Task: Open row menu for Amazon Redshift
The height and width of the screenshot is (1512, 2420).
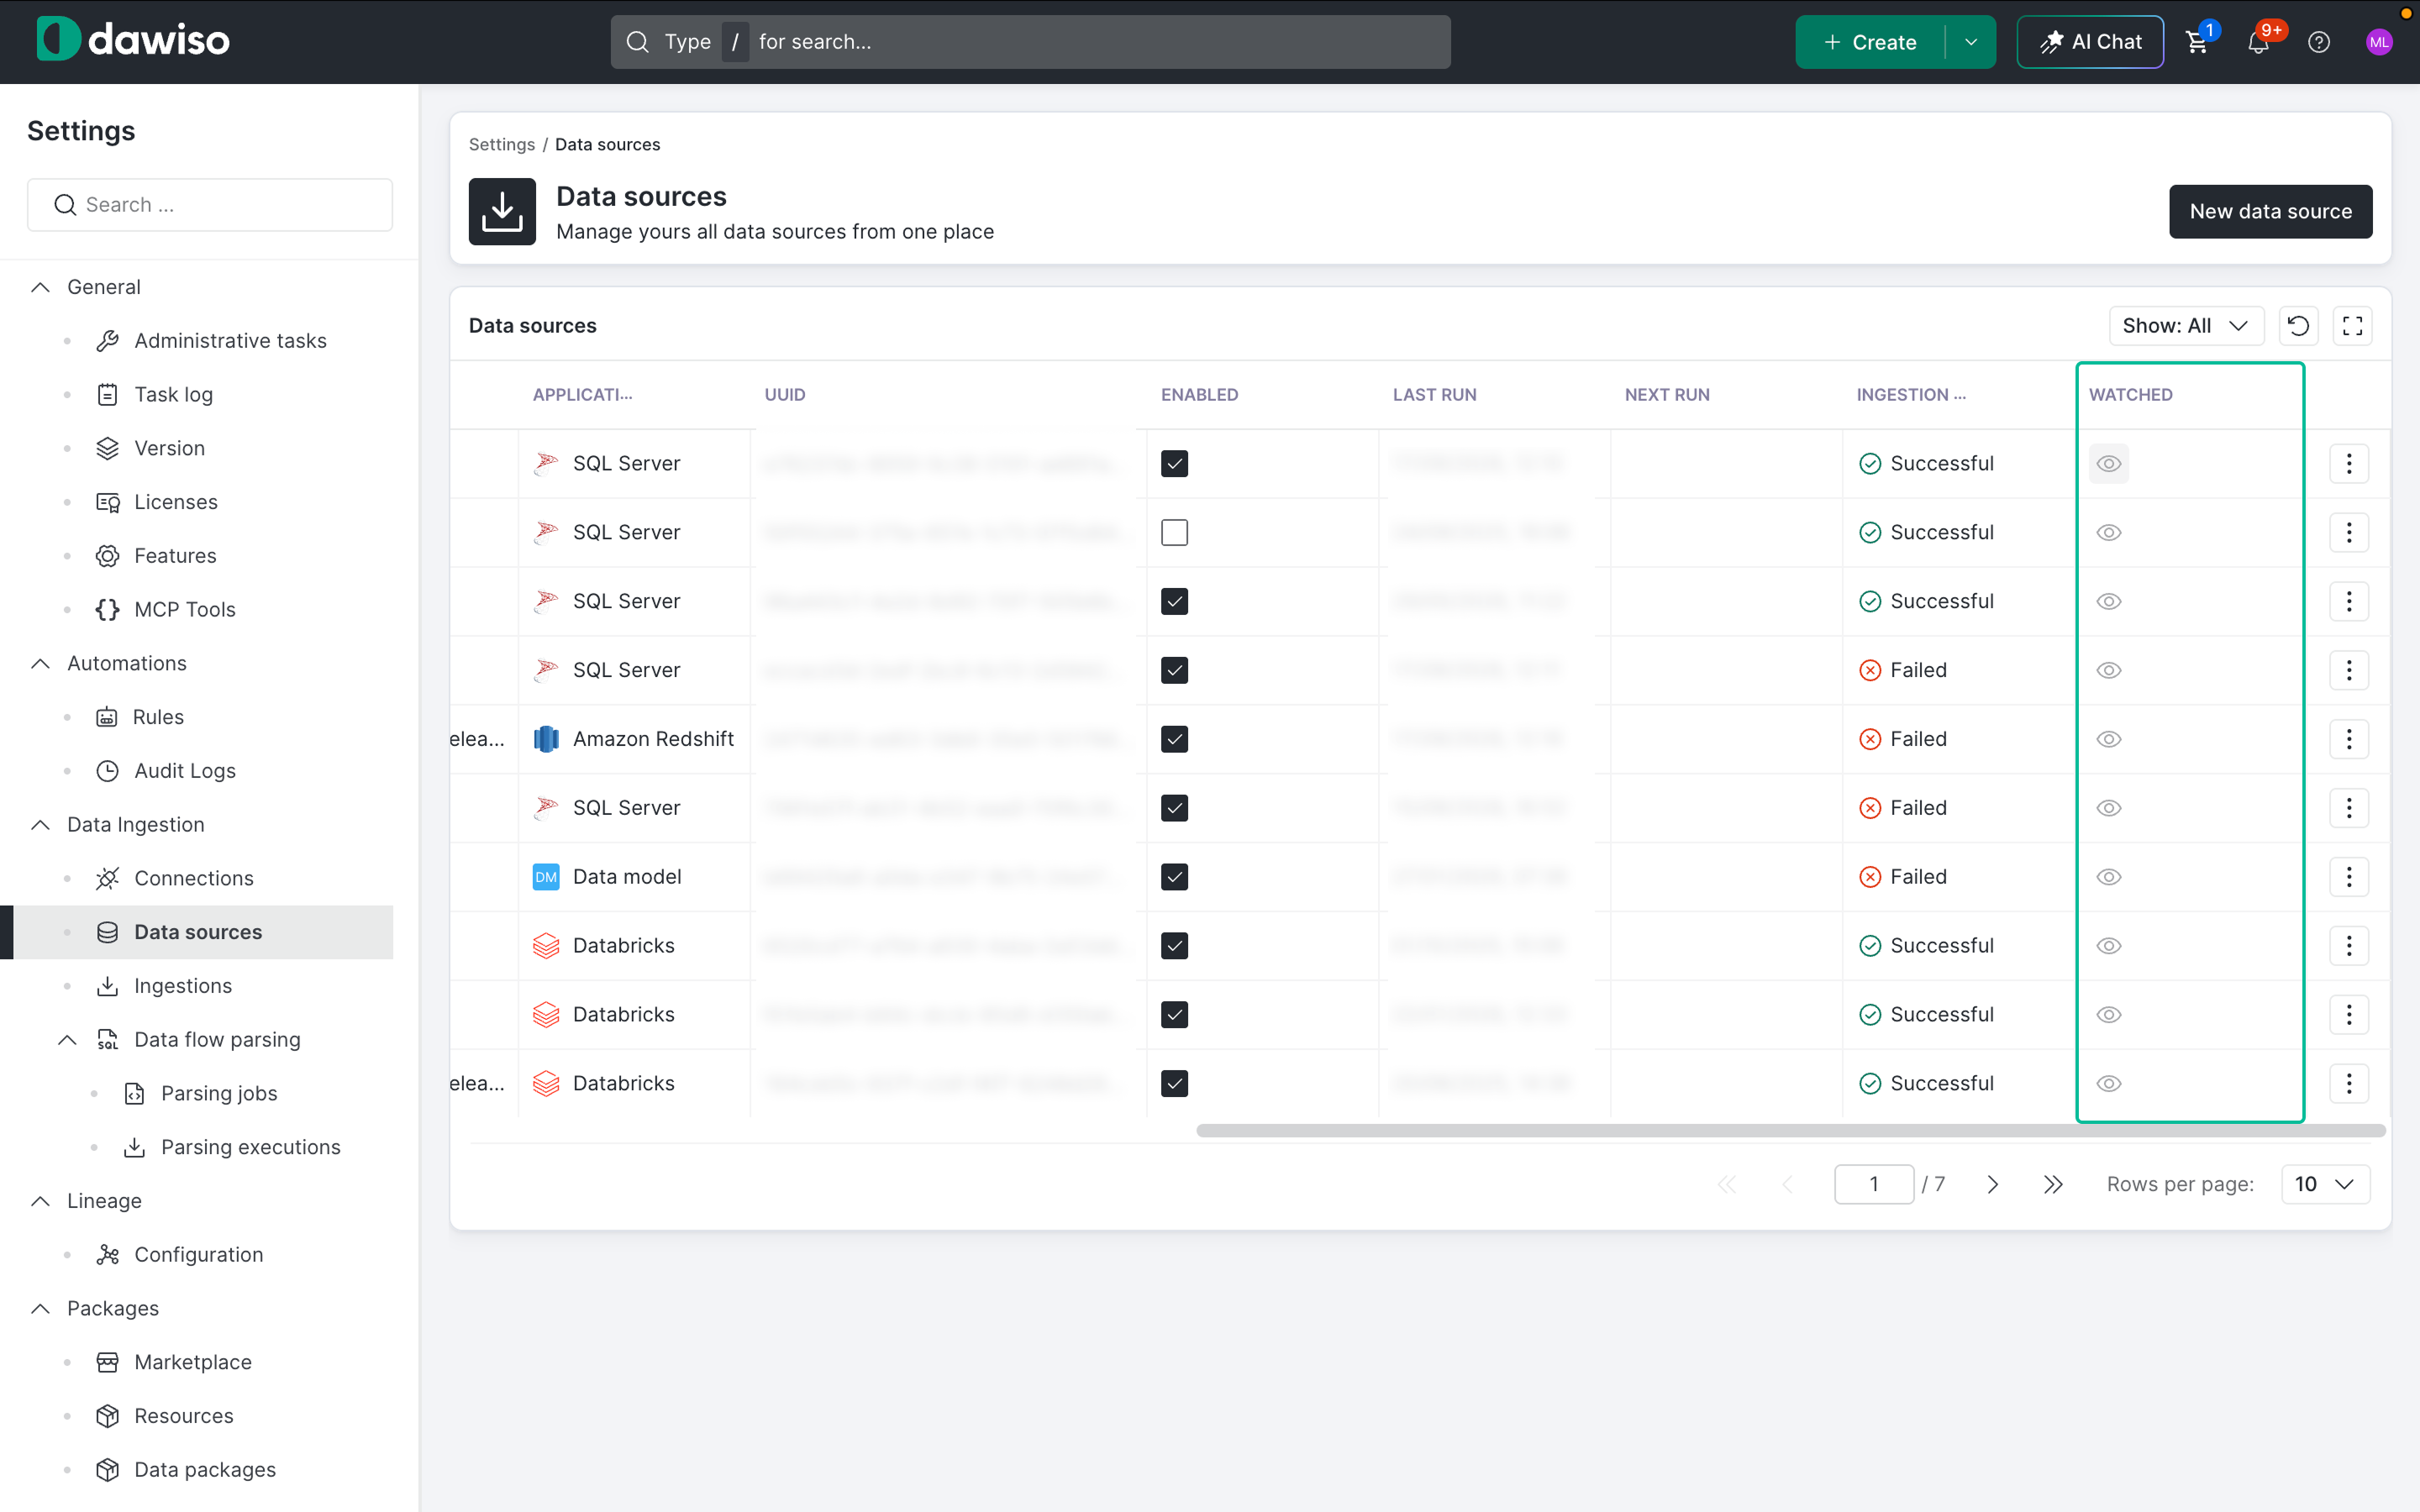Action: (2349, 739)
